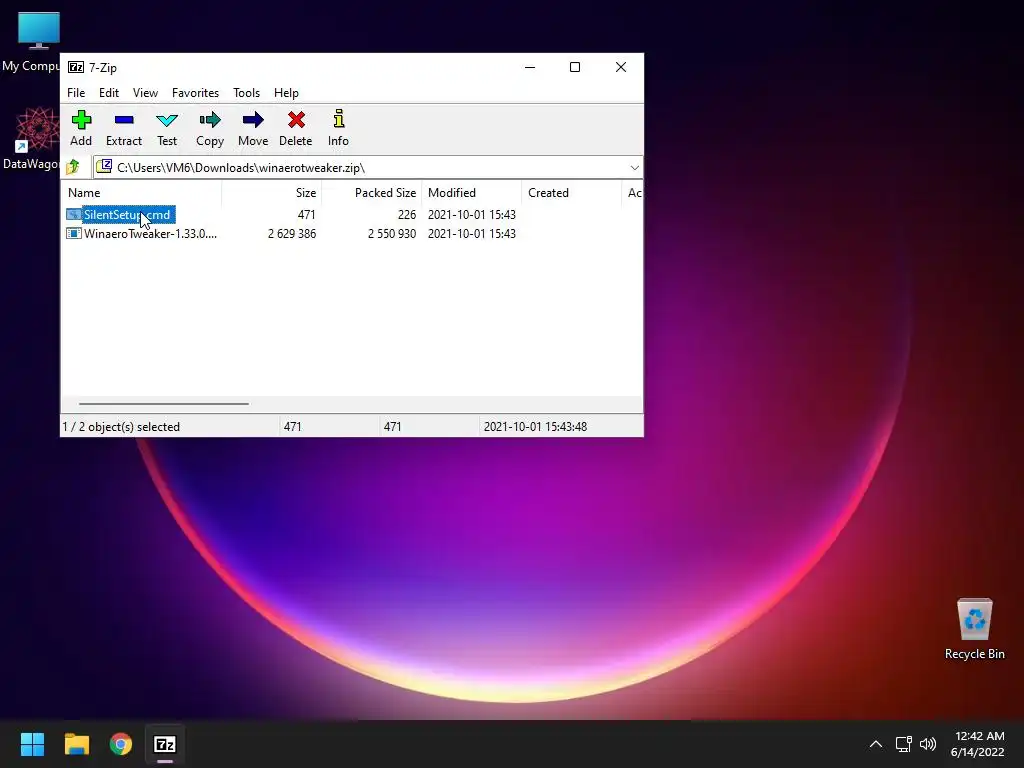
Task: Select the Recycle Bin desktop icon
Action: point(974,629)
